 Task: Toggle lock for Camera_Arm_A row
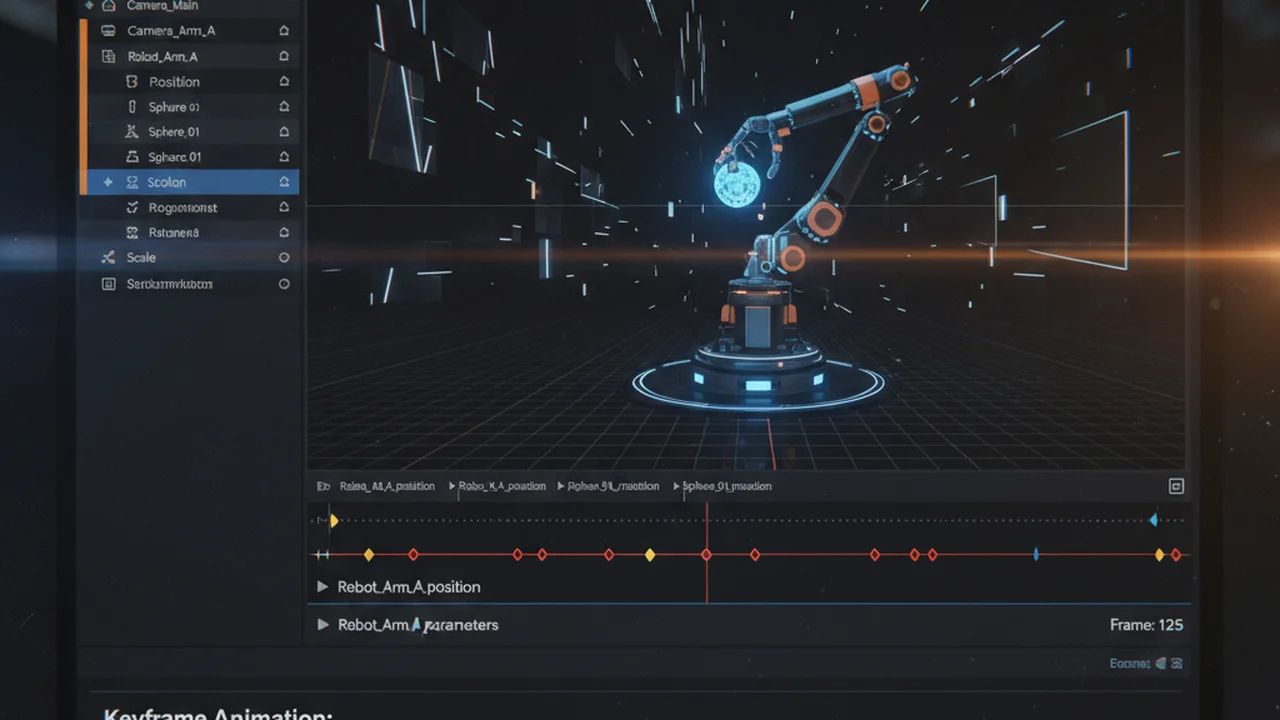(284, 31)
